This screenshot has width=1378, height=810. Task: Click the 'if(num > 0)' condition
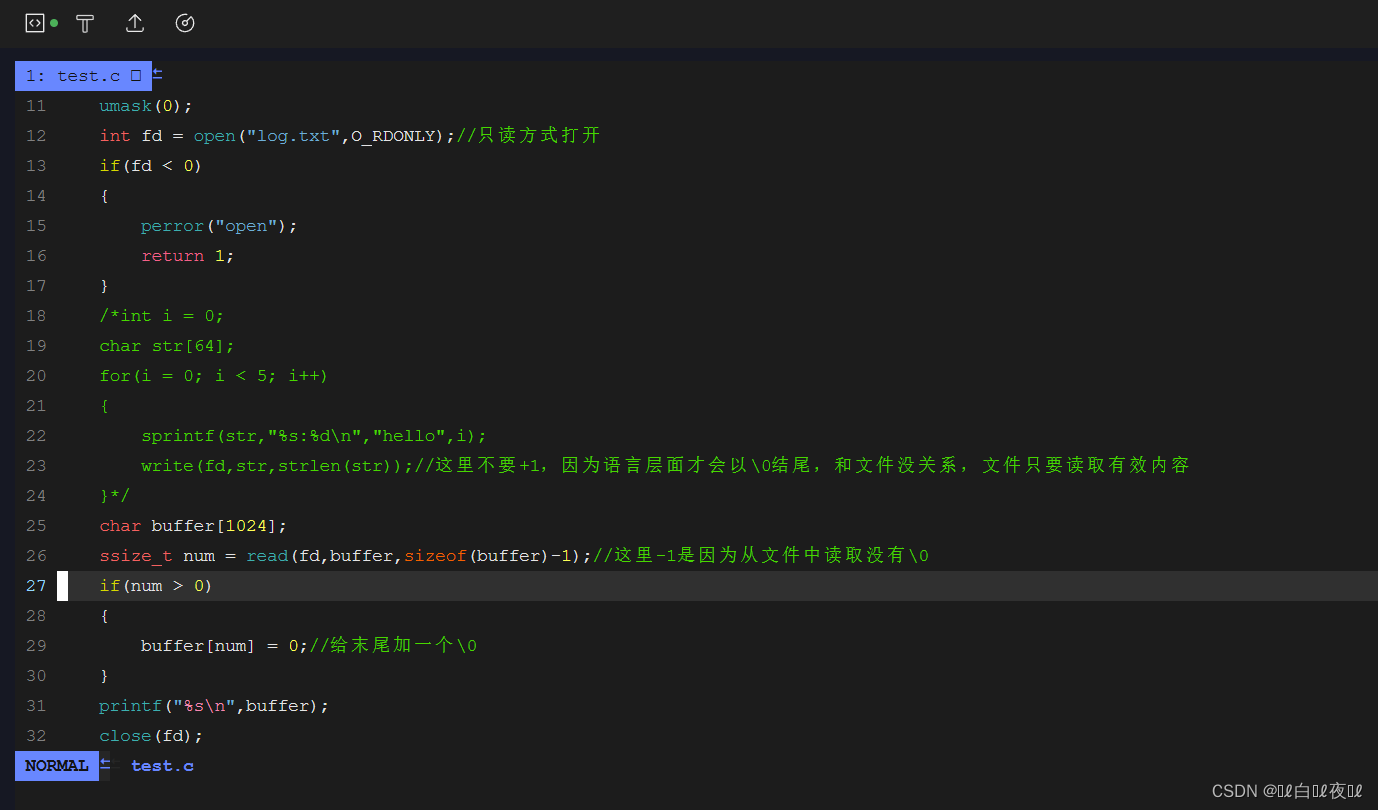point(155,586)
